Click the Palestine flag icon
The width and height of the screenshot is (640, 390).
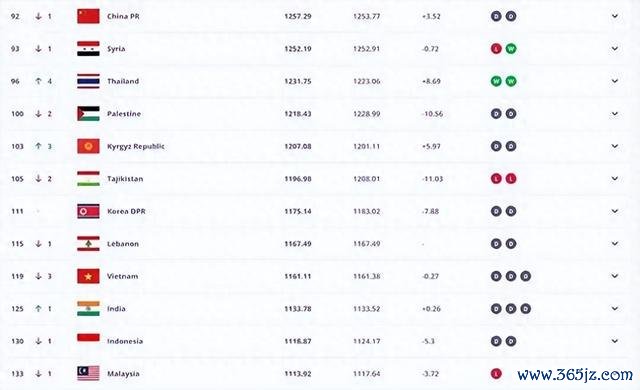[88, 114]
